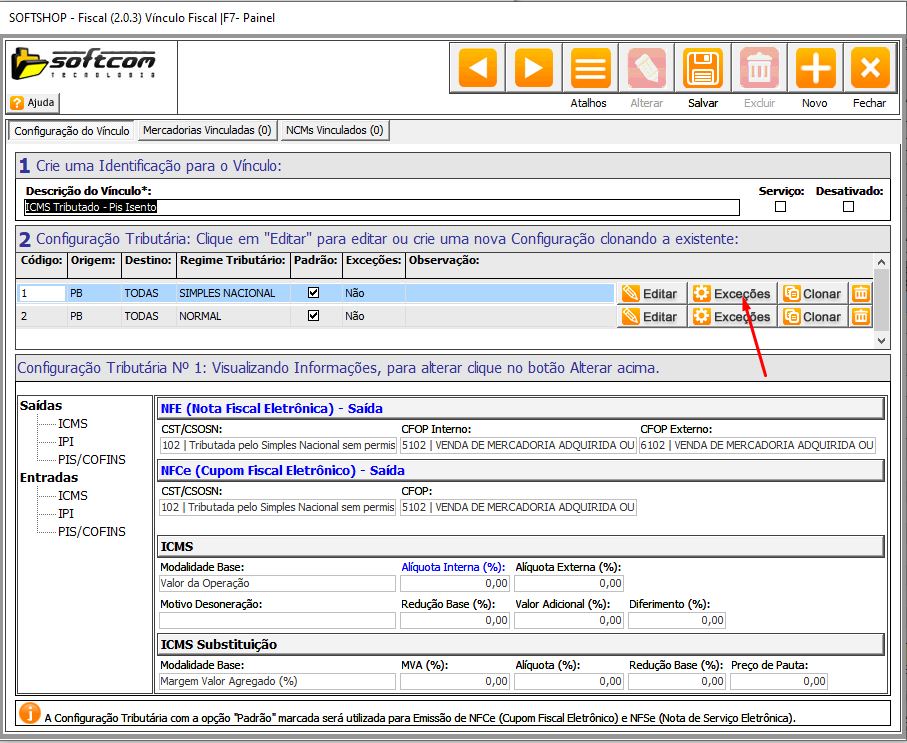
Task: Click the configuration list scrollbar down arrow
Action: (881, 340)
